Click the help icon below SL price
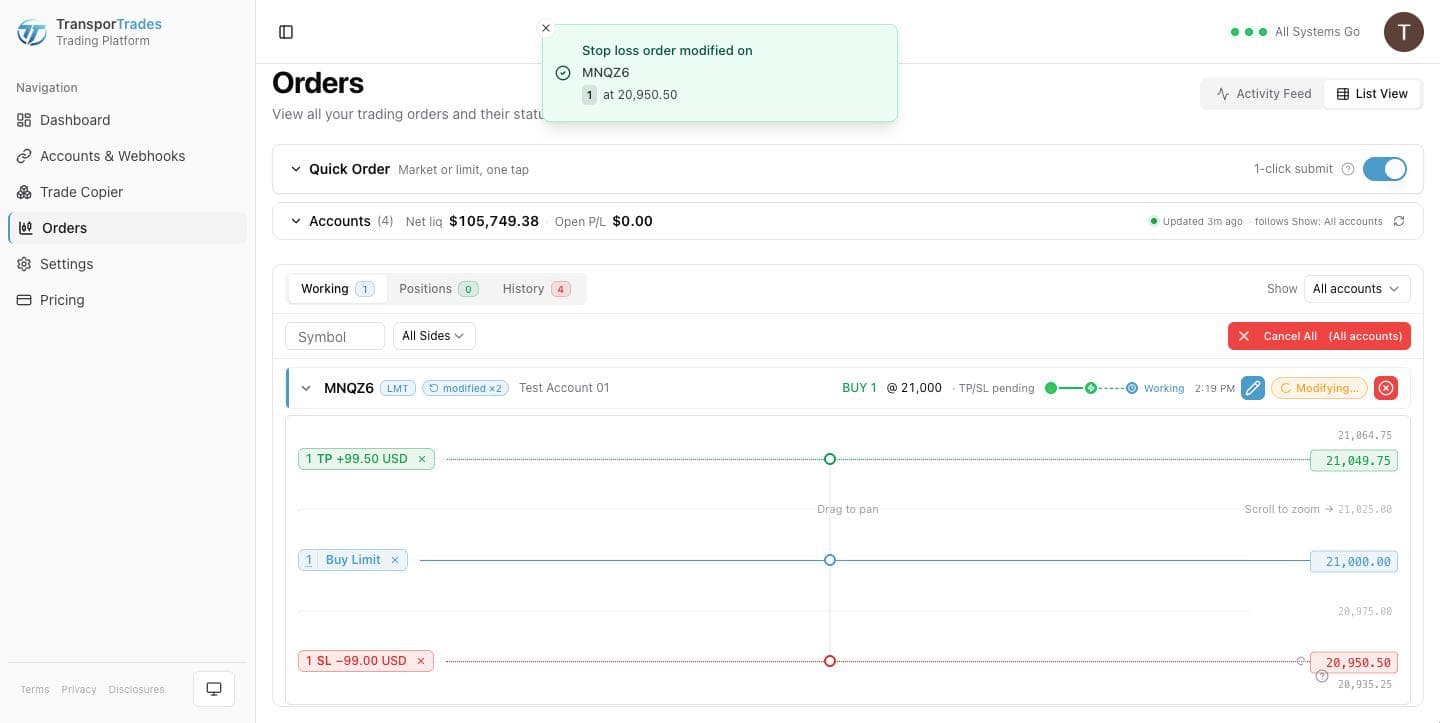This screenshot has width=1440, height=723. click(1322, 677)
